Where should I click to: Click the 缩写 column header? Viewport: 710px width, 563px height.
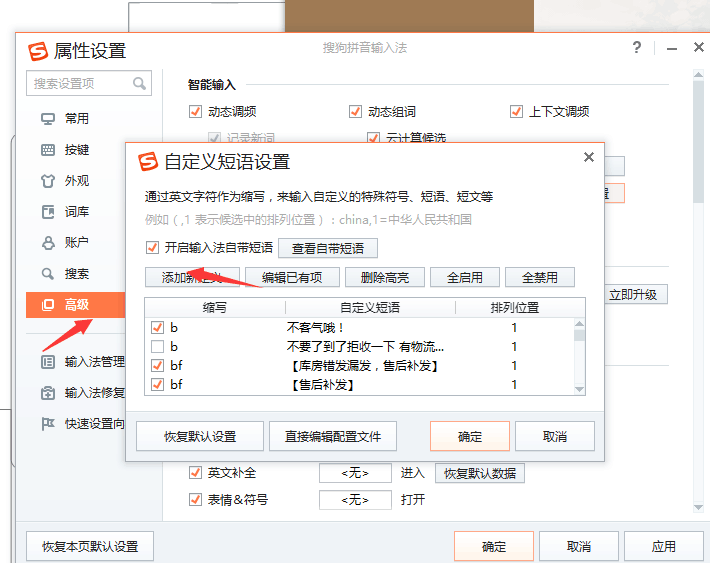215,308
